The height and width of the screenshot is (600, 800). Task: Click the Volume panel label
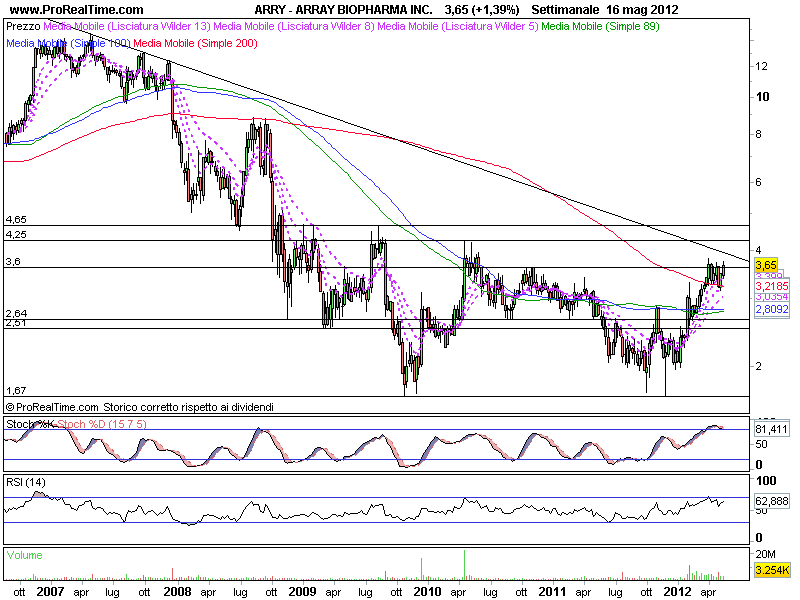24,555
